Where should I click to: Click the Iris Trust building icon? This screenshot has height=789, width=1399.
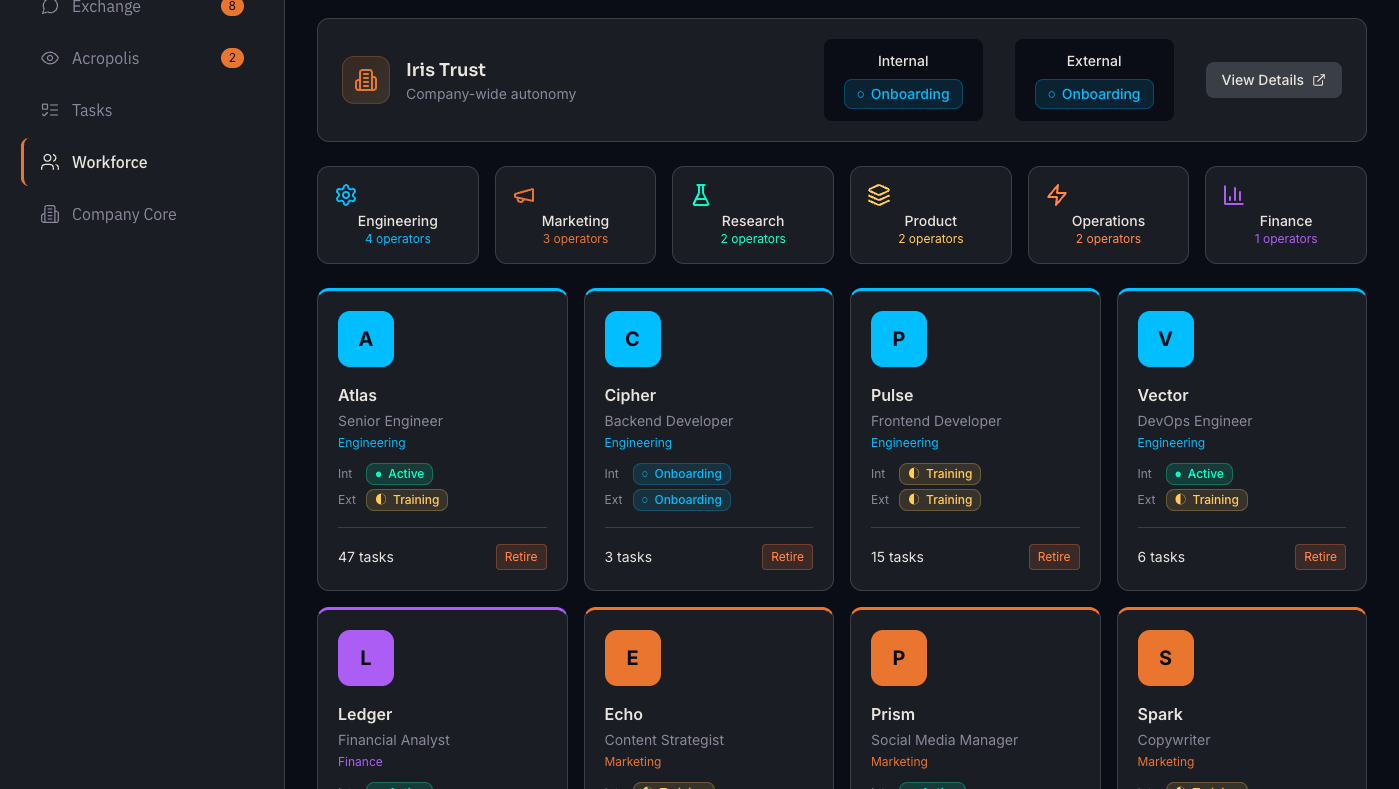[x=366, y=80]
